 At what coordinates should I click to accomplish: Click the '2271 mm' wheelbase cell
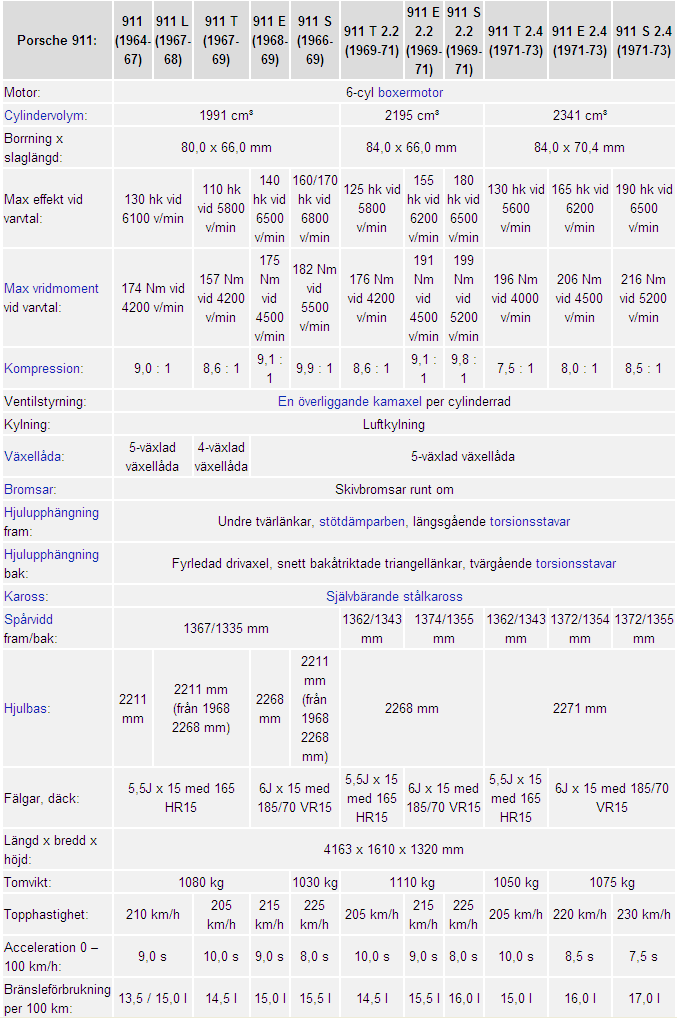click(580, 709)
